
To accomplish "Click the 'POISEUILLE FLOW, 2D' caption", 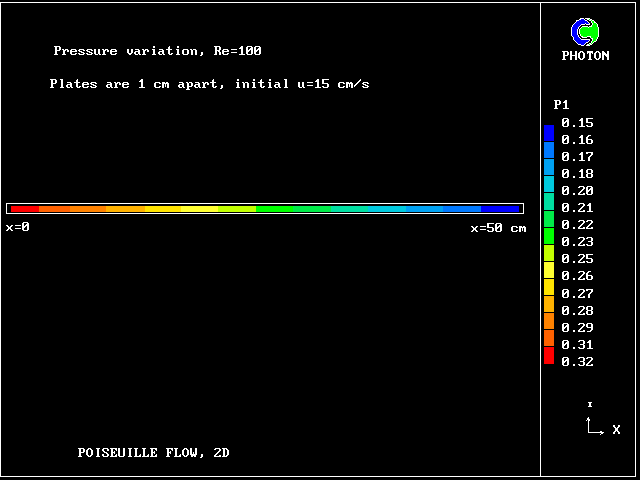I will tap(153, 453).
